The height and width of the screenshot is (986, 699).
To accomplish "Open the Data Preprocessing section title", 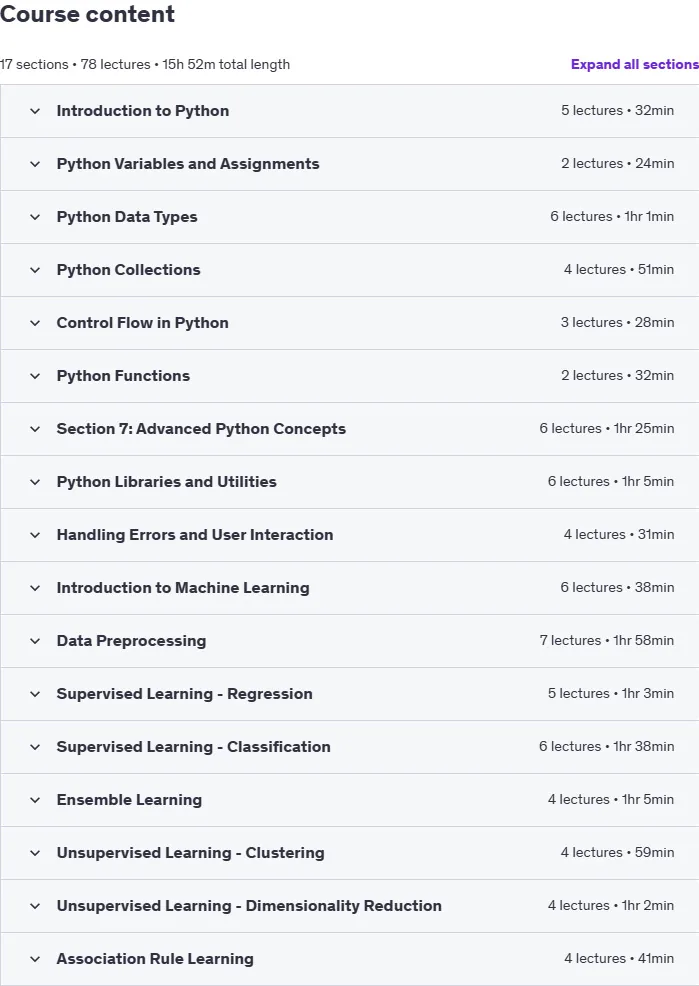I will [x=131, y=641].
